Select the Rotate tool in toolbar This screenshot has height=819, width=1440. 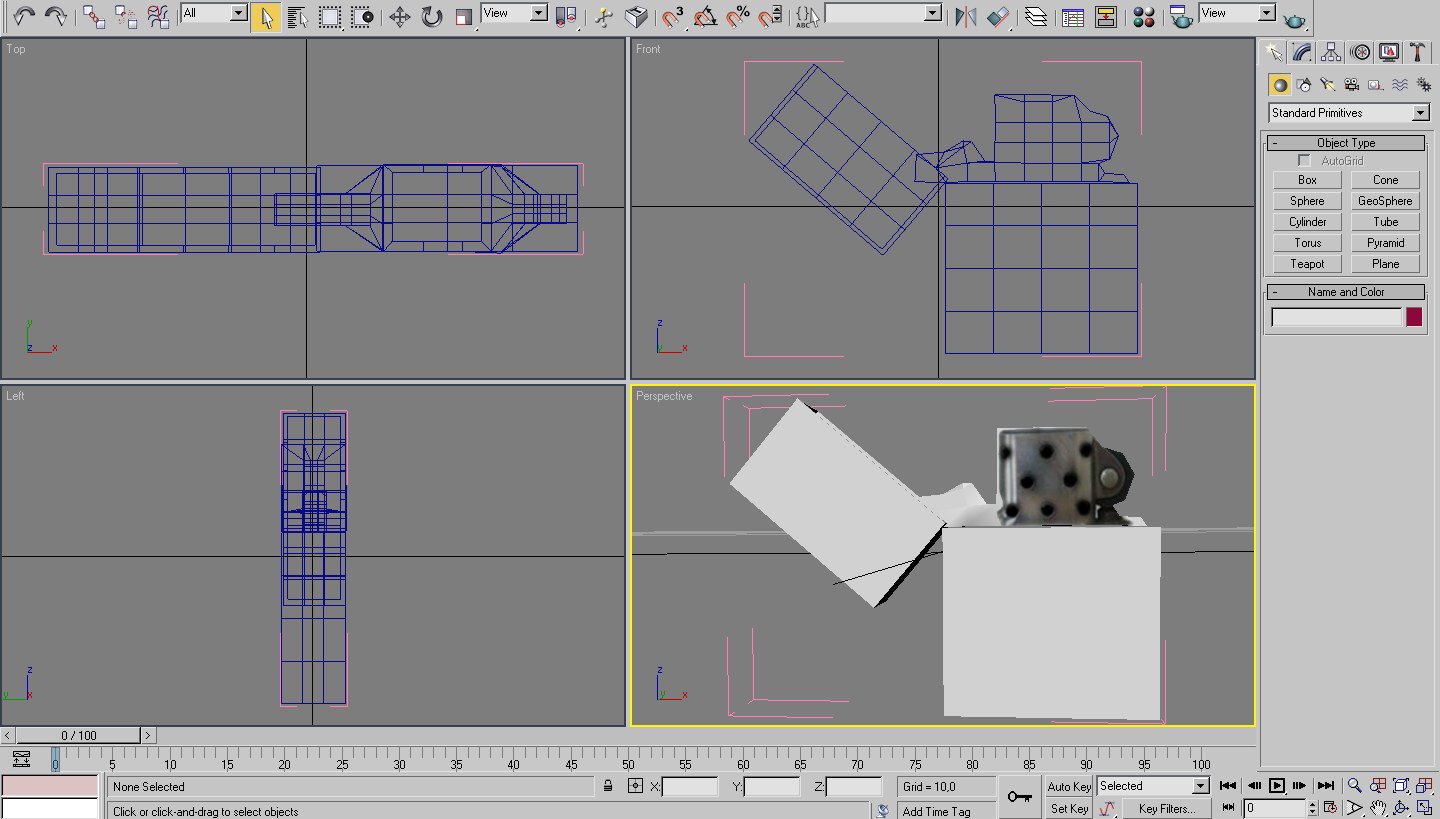pyautogui.click(x=431, y=17)
